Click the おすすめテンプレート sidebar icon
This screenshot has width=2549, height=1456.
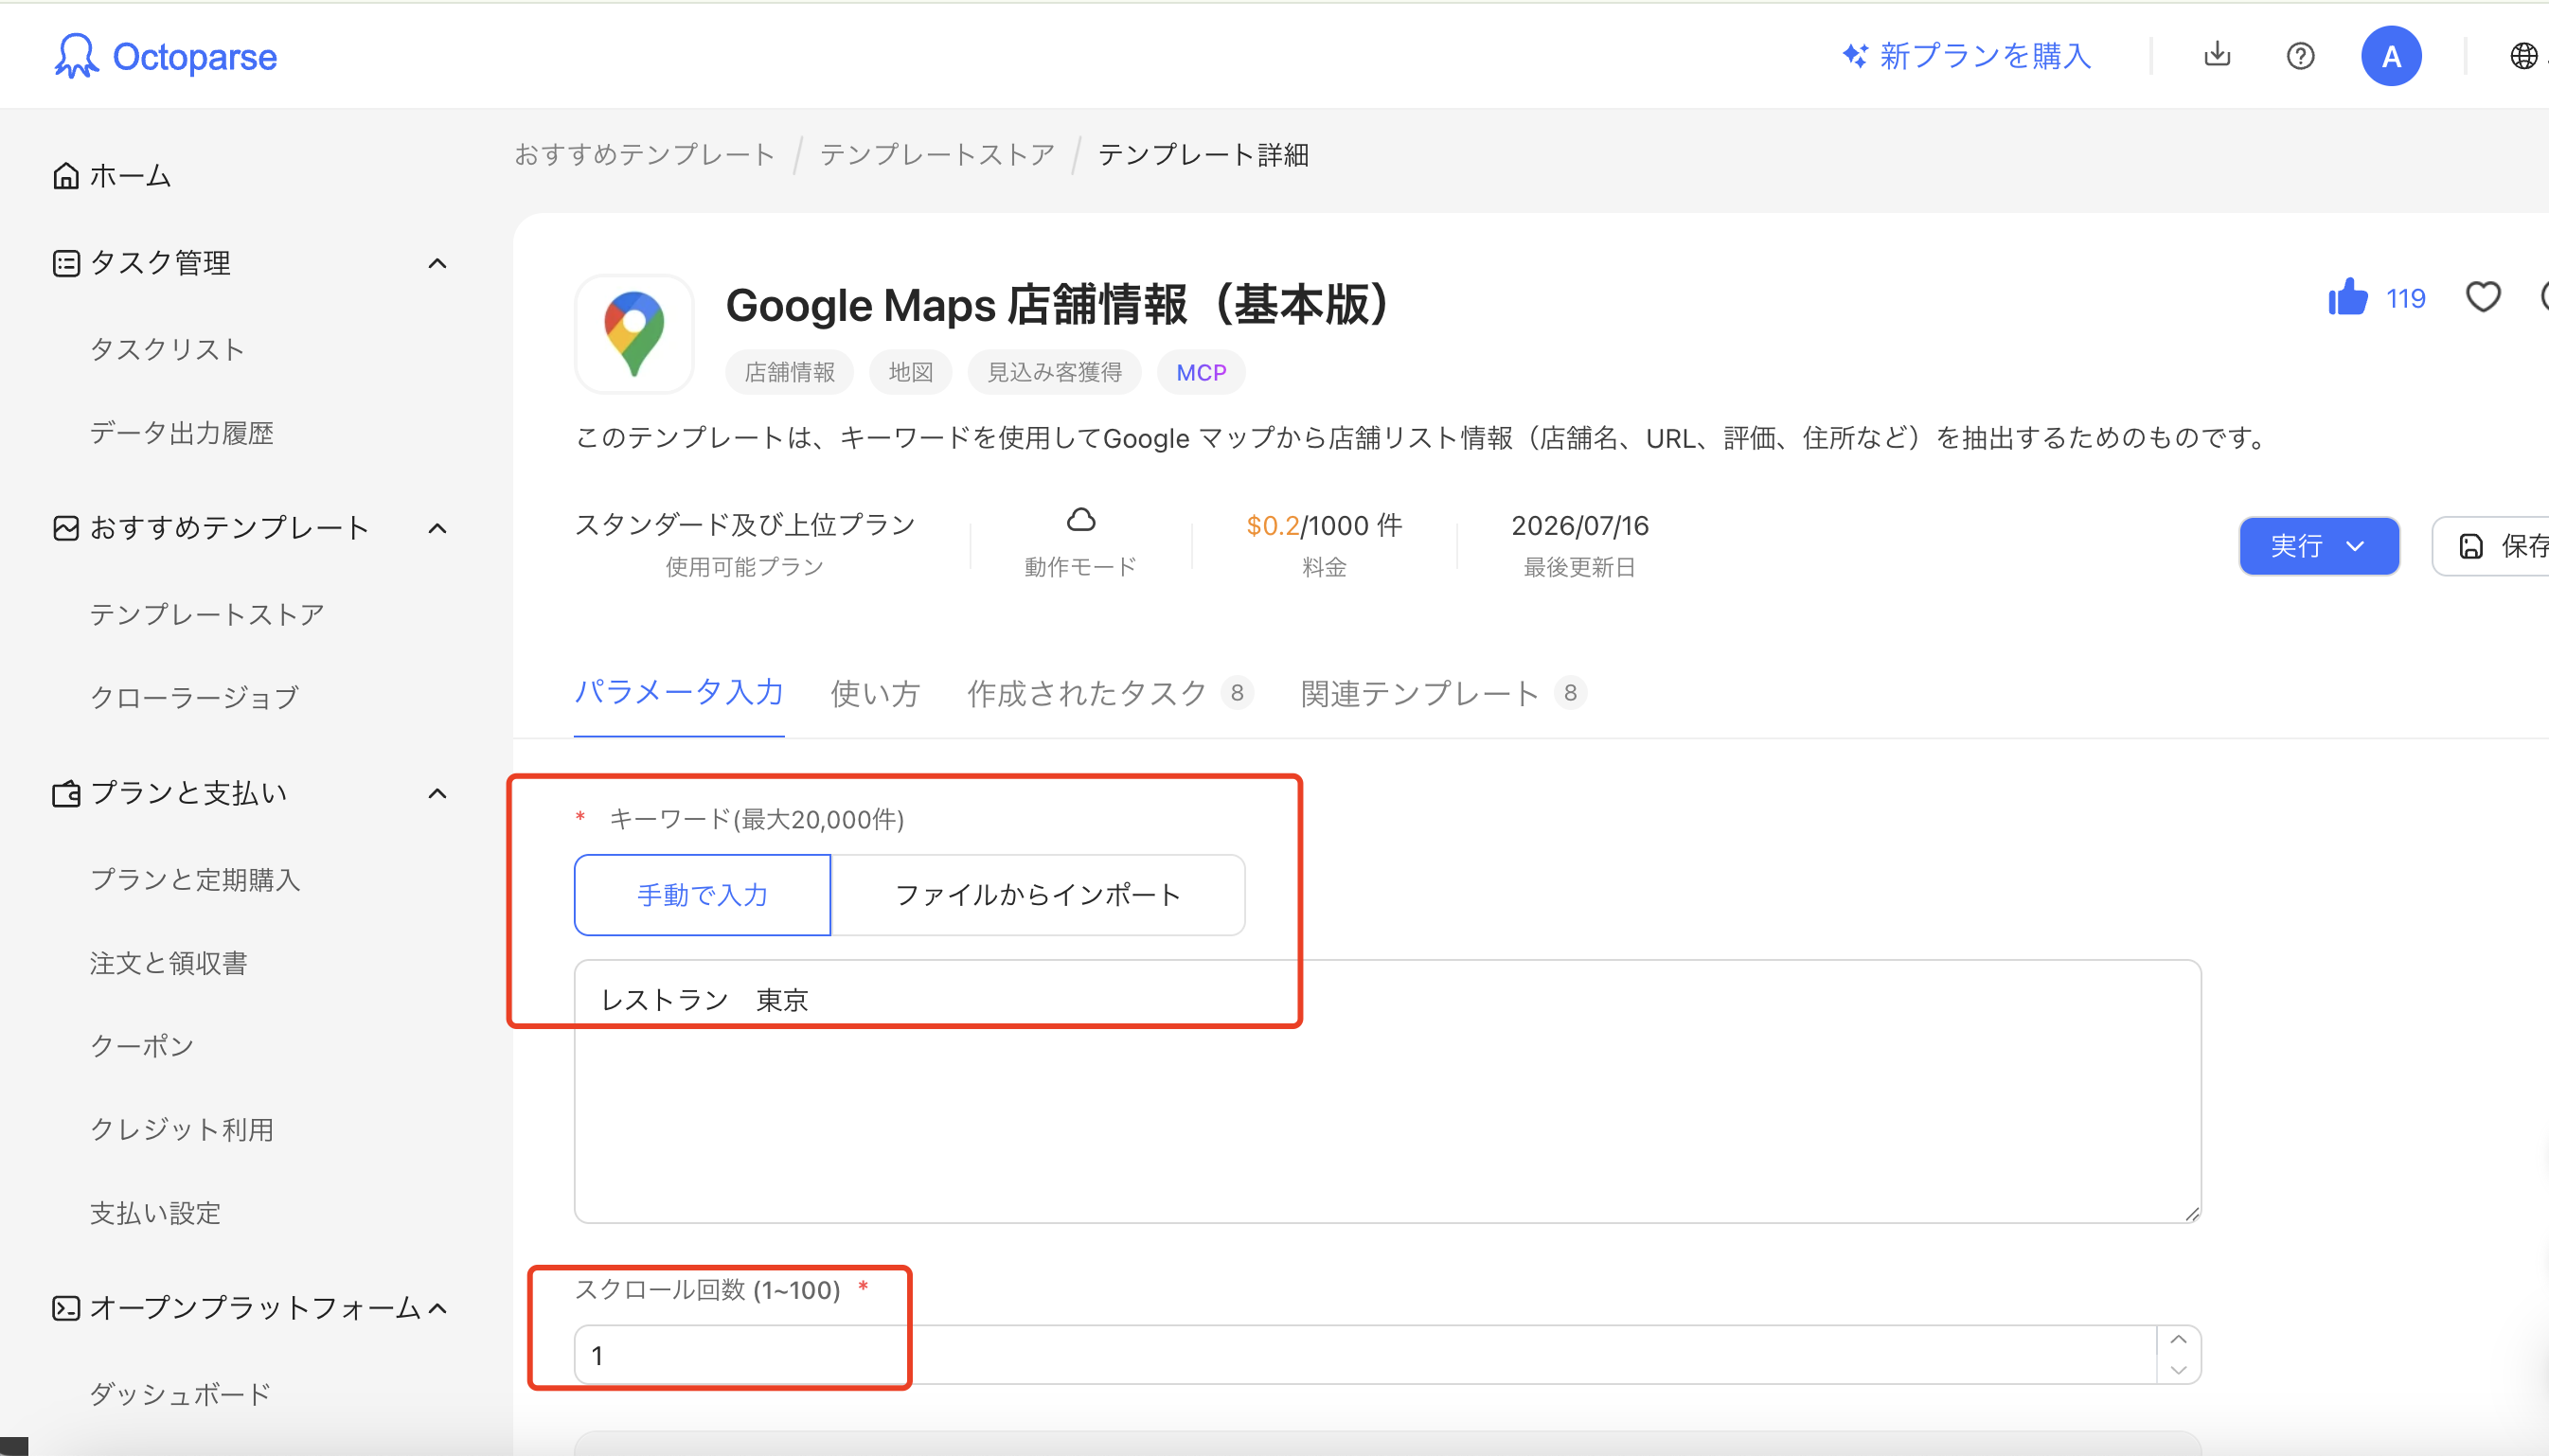coord(66,528)
